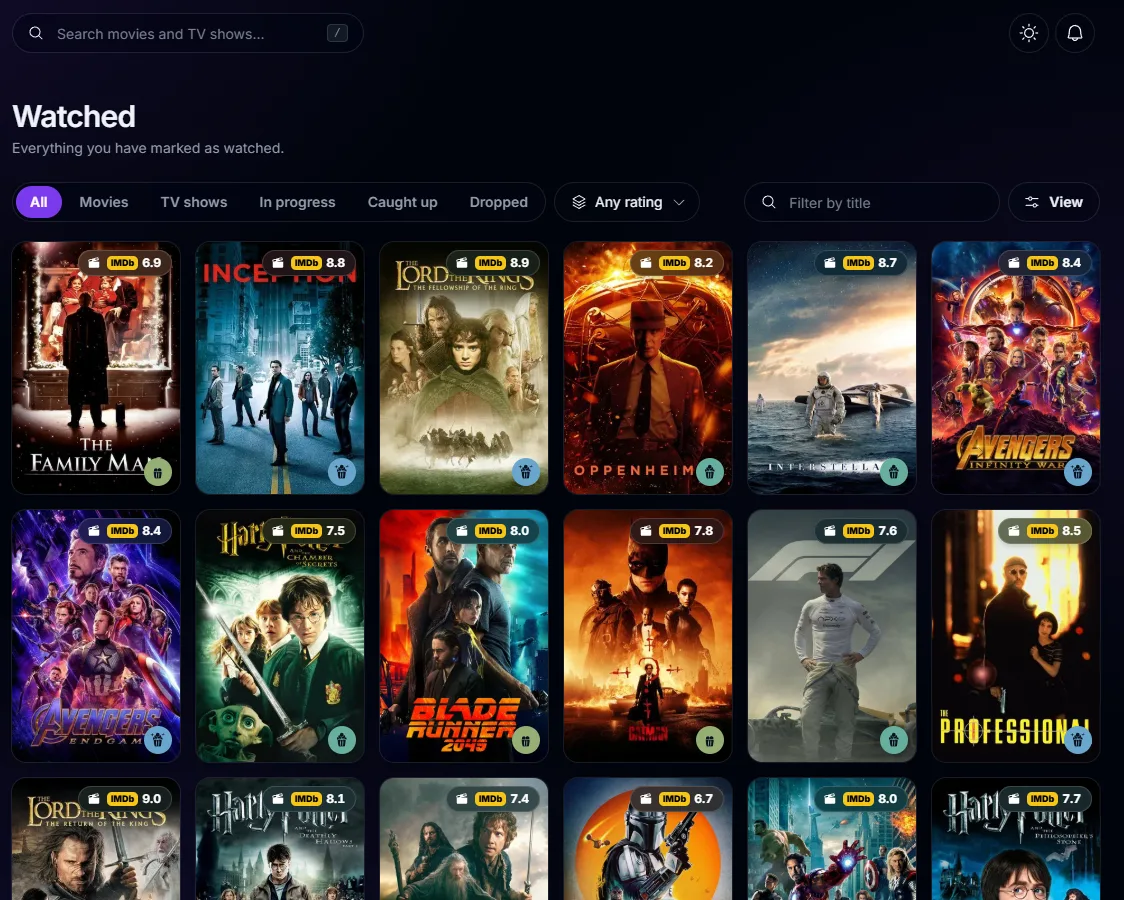This screenshot has width=1124, height=900.
Task: Open the Any rating dropdown
Action: pyautogui.click(x=627, y=202)
